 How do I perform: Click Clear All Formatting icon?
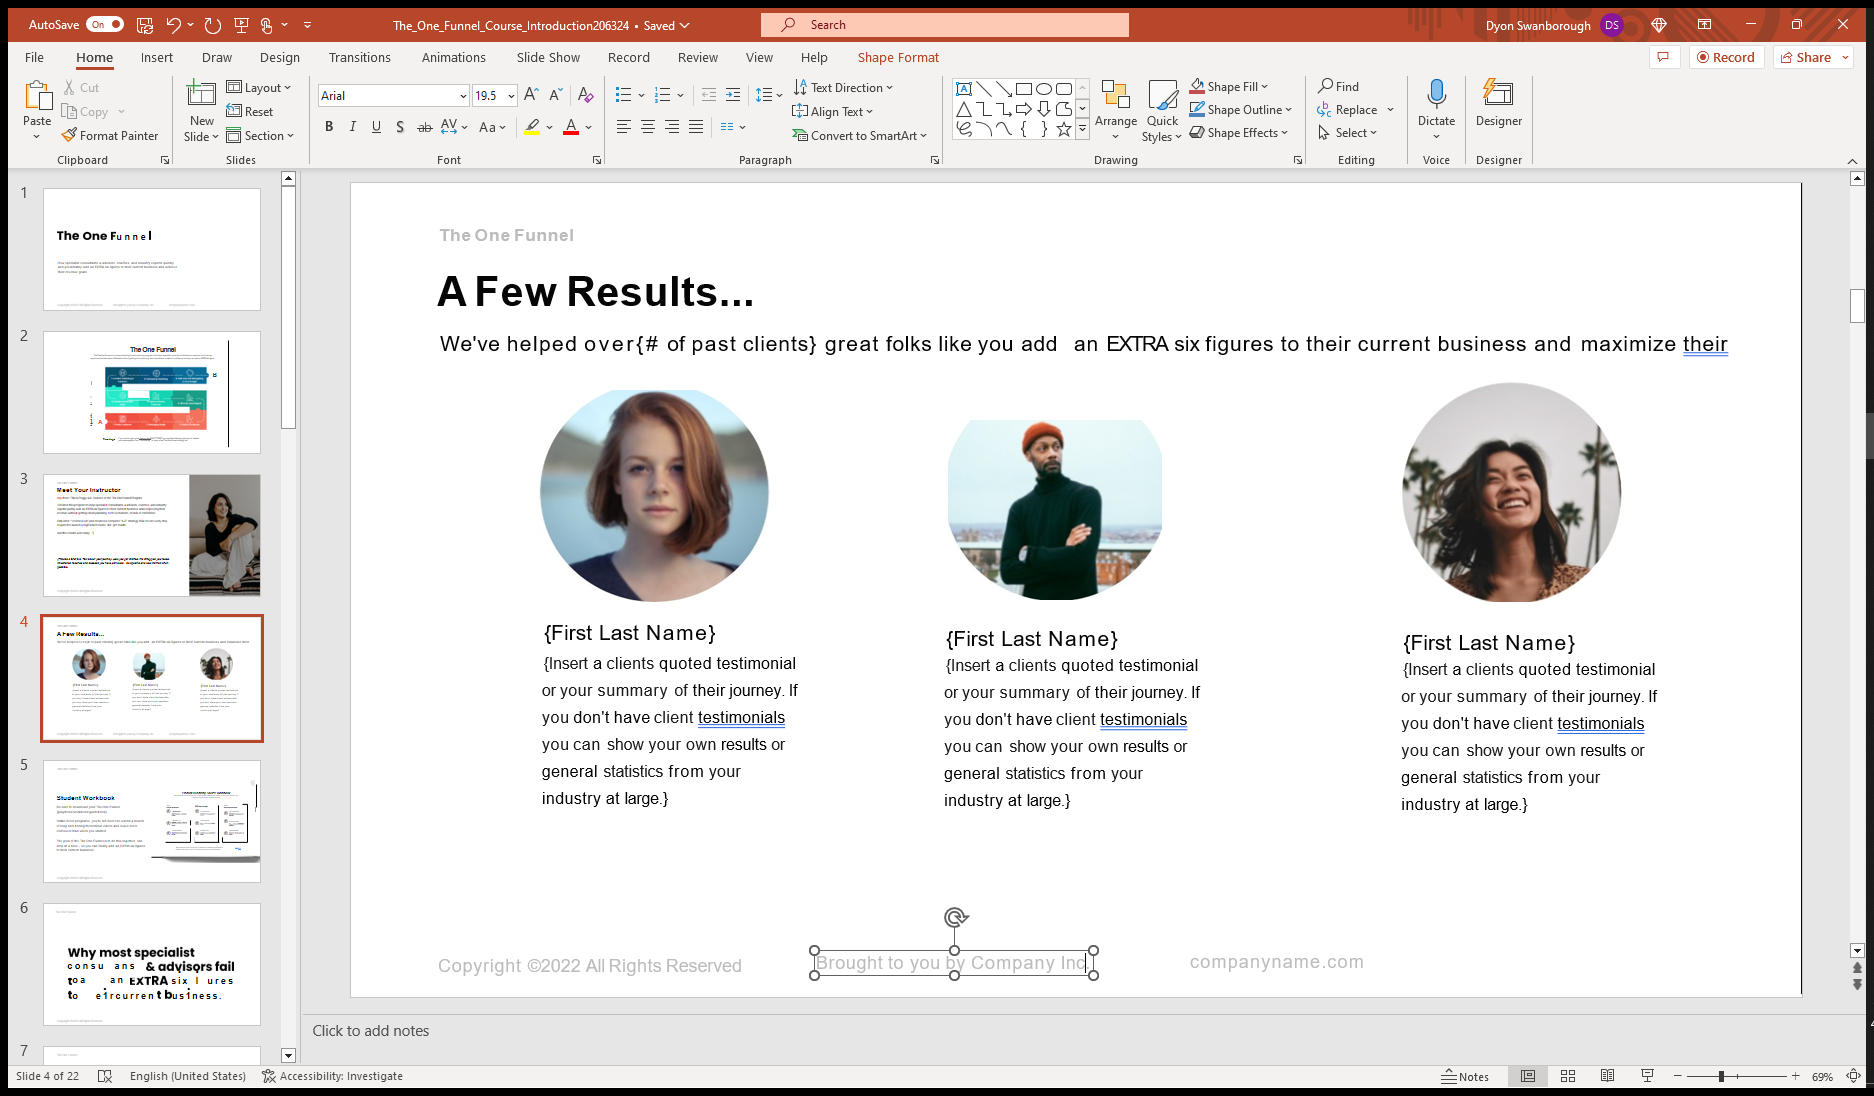point(586,95)
